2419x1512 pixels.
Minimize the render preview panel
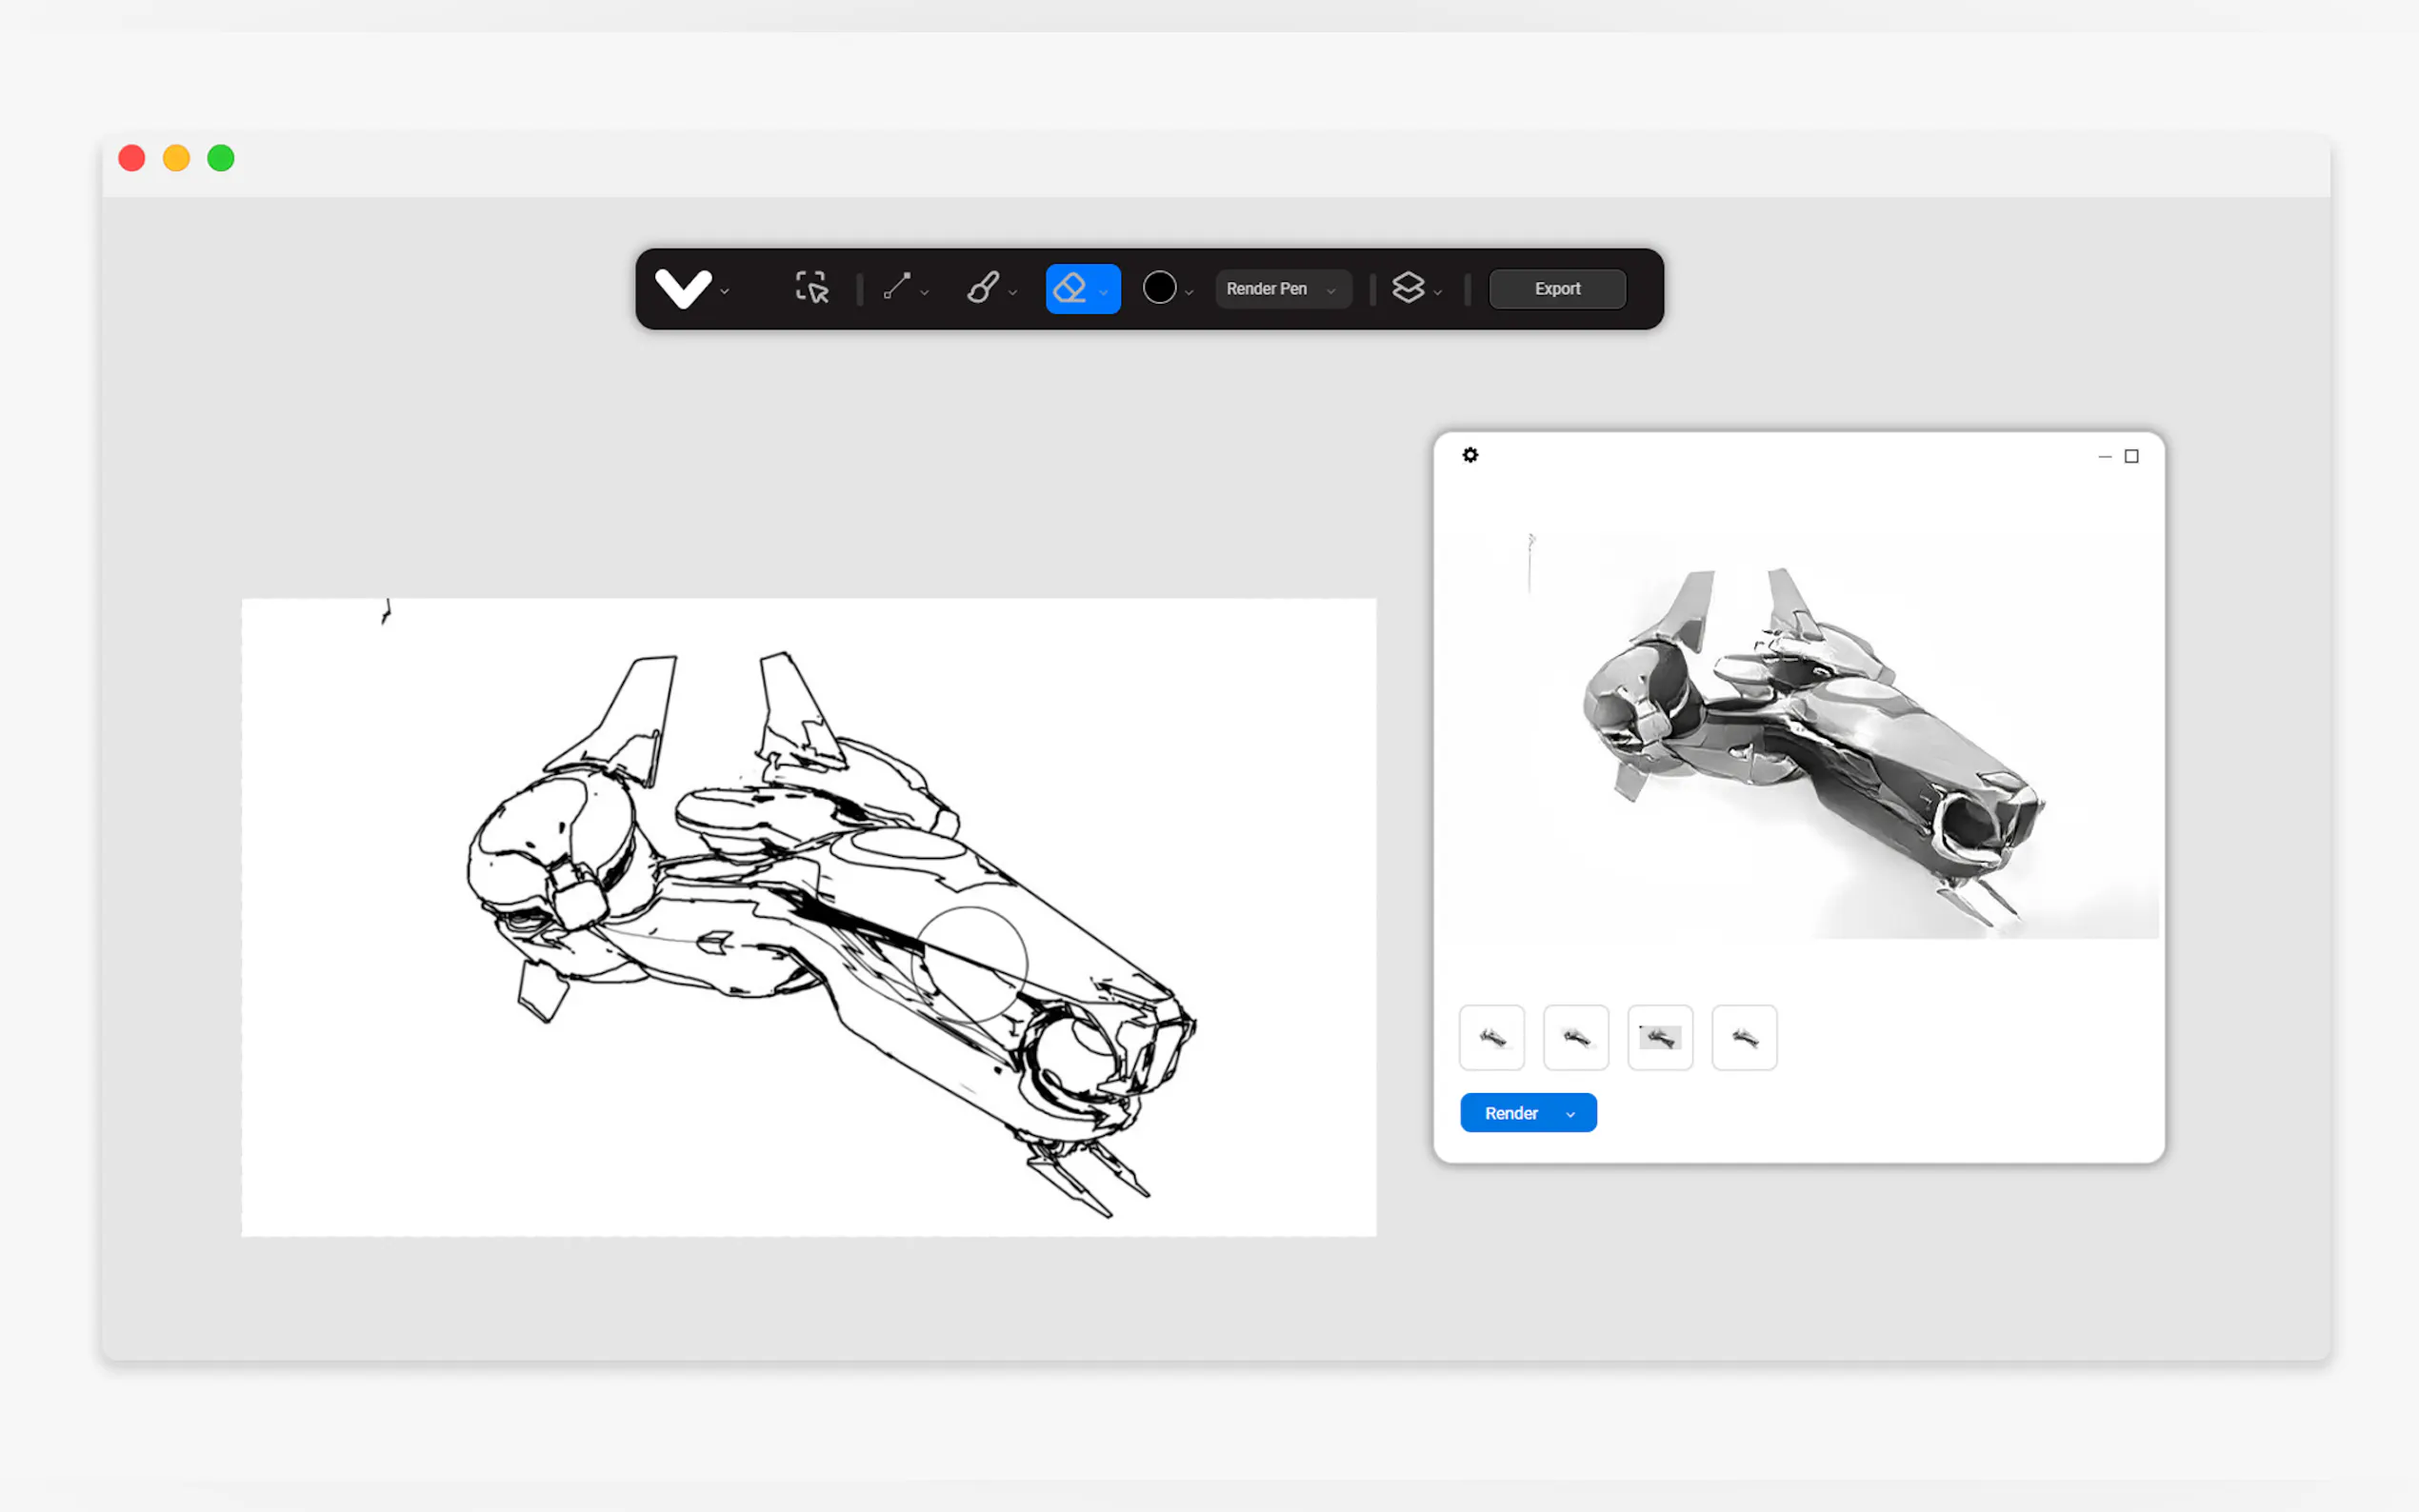click(x=2104, y=456)
